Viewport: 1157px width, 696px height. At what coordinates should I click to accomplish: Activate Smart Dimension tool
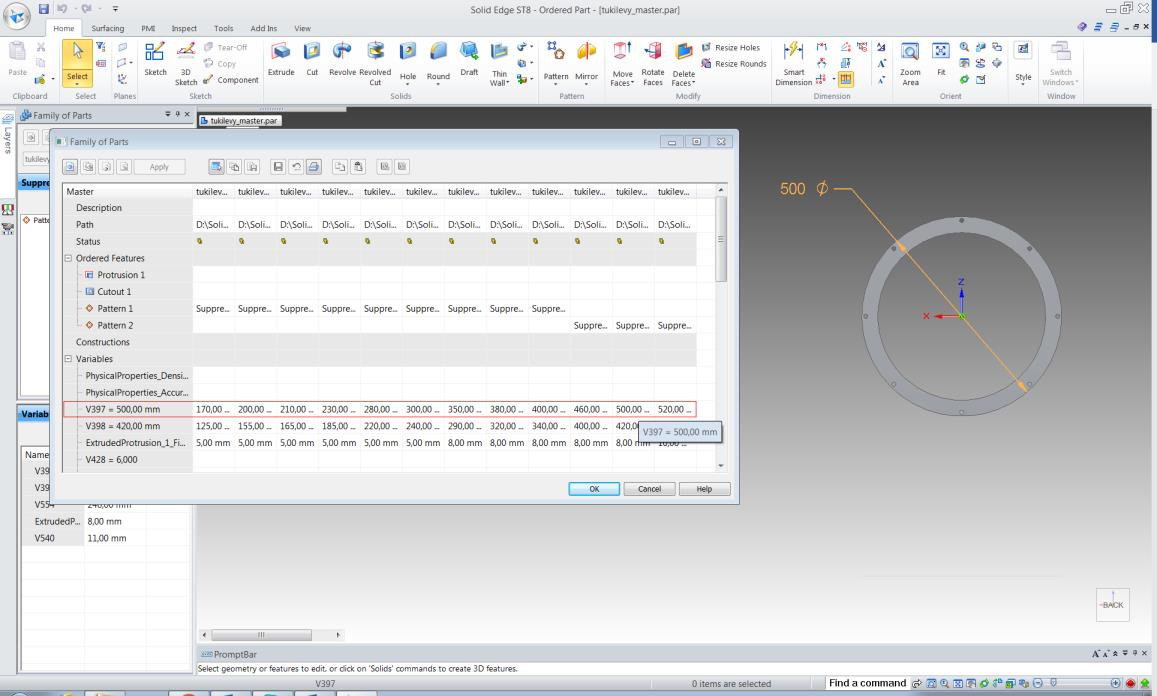tap(793, 63)
